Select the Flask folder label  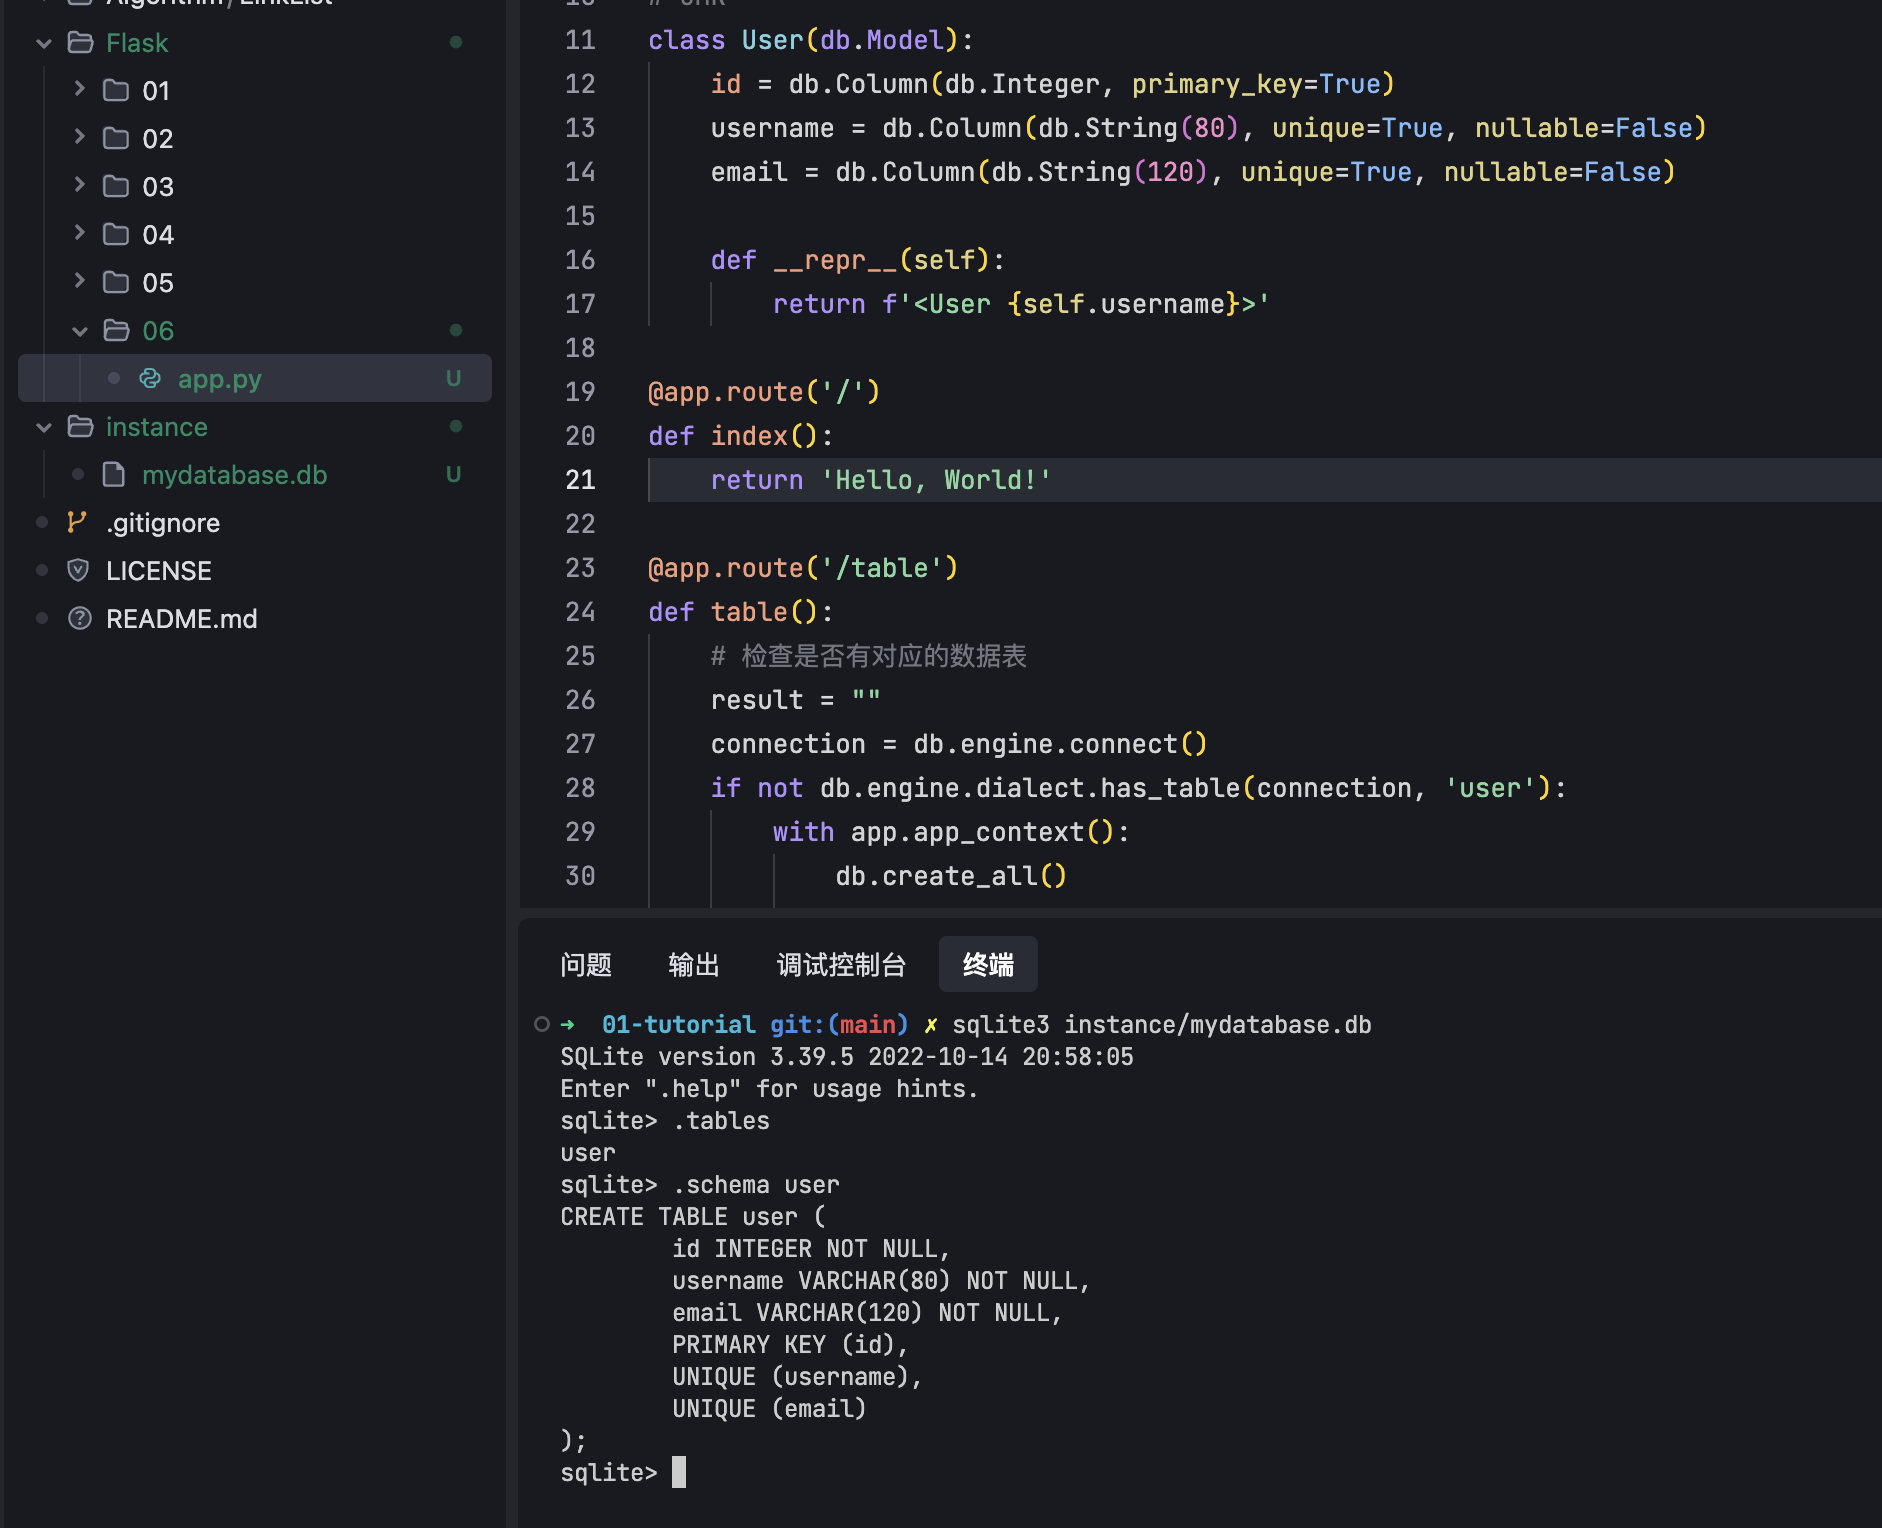coord(137,43)
